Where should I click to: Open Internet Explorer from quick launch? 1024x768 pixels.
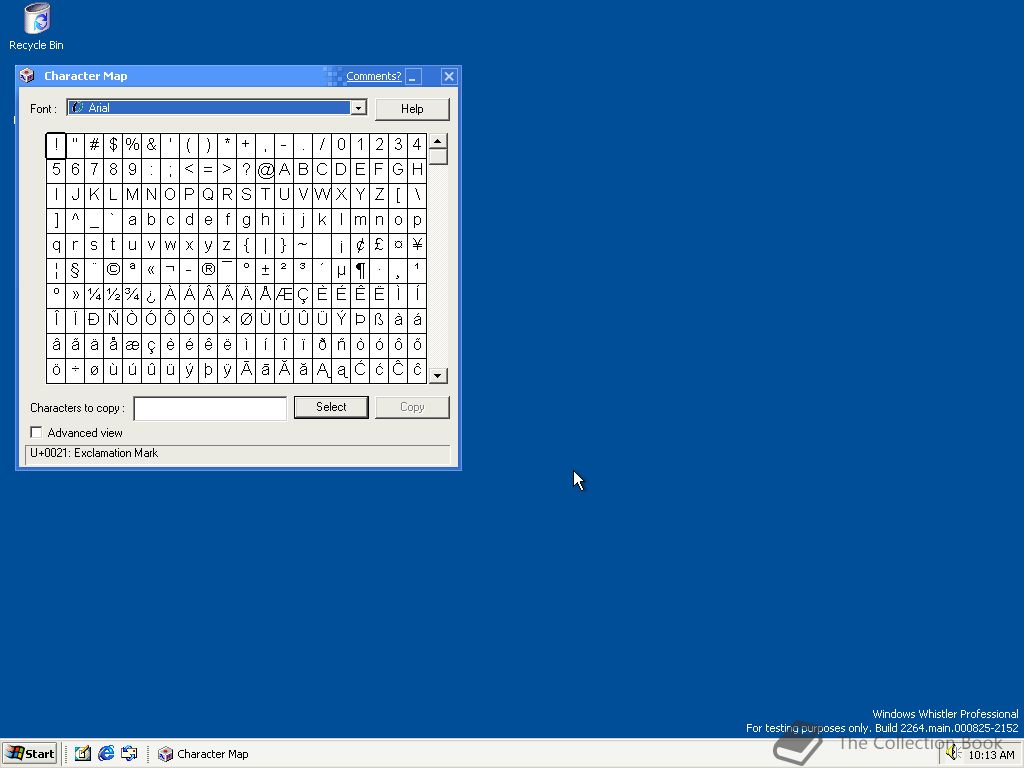pos(106,754)
